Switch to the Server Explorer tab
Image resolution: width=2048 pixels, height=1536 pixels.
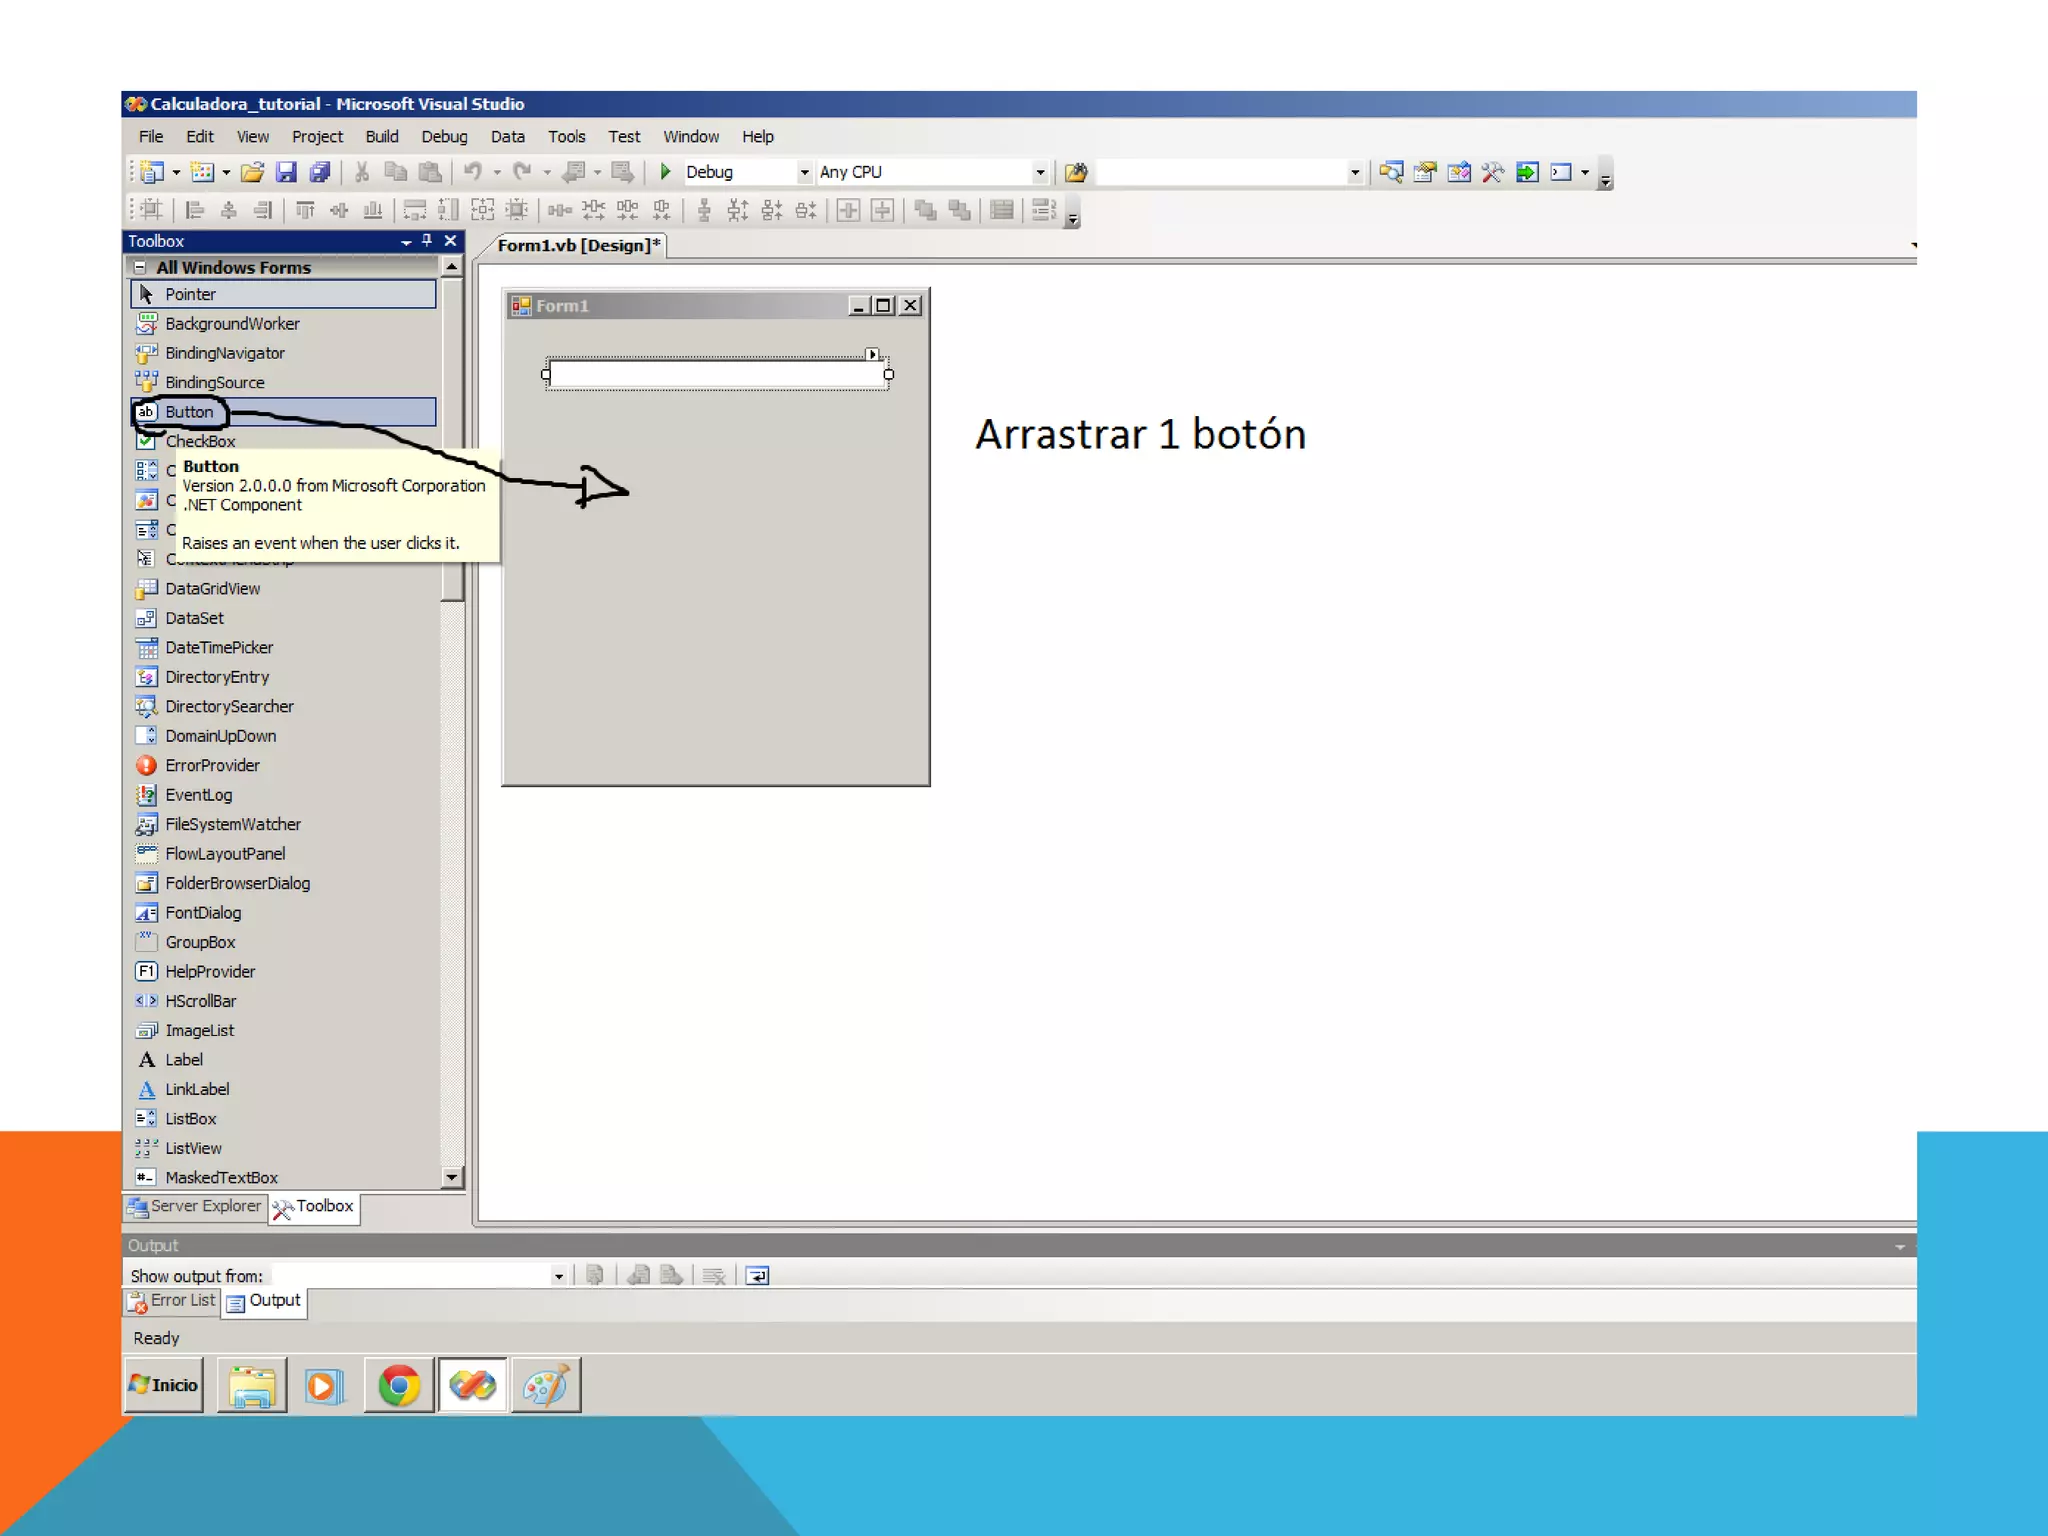pos(195,1207)
